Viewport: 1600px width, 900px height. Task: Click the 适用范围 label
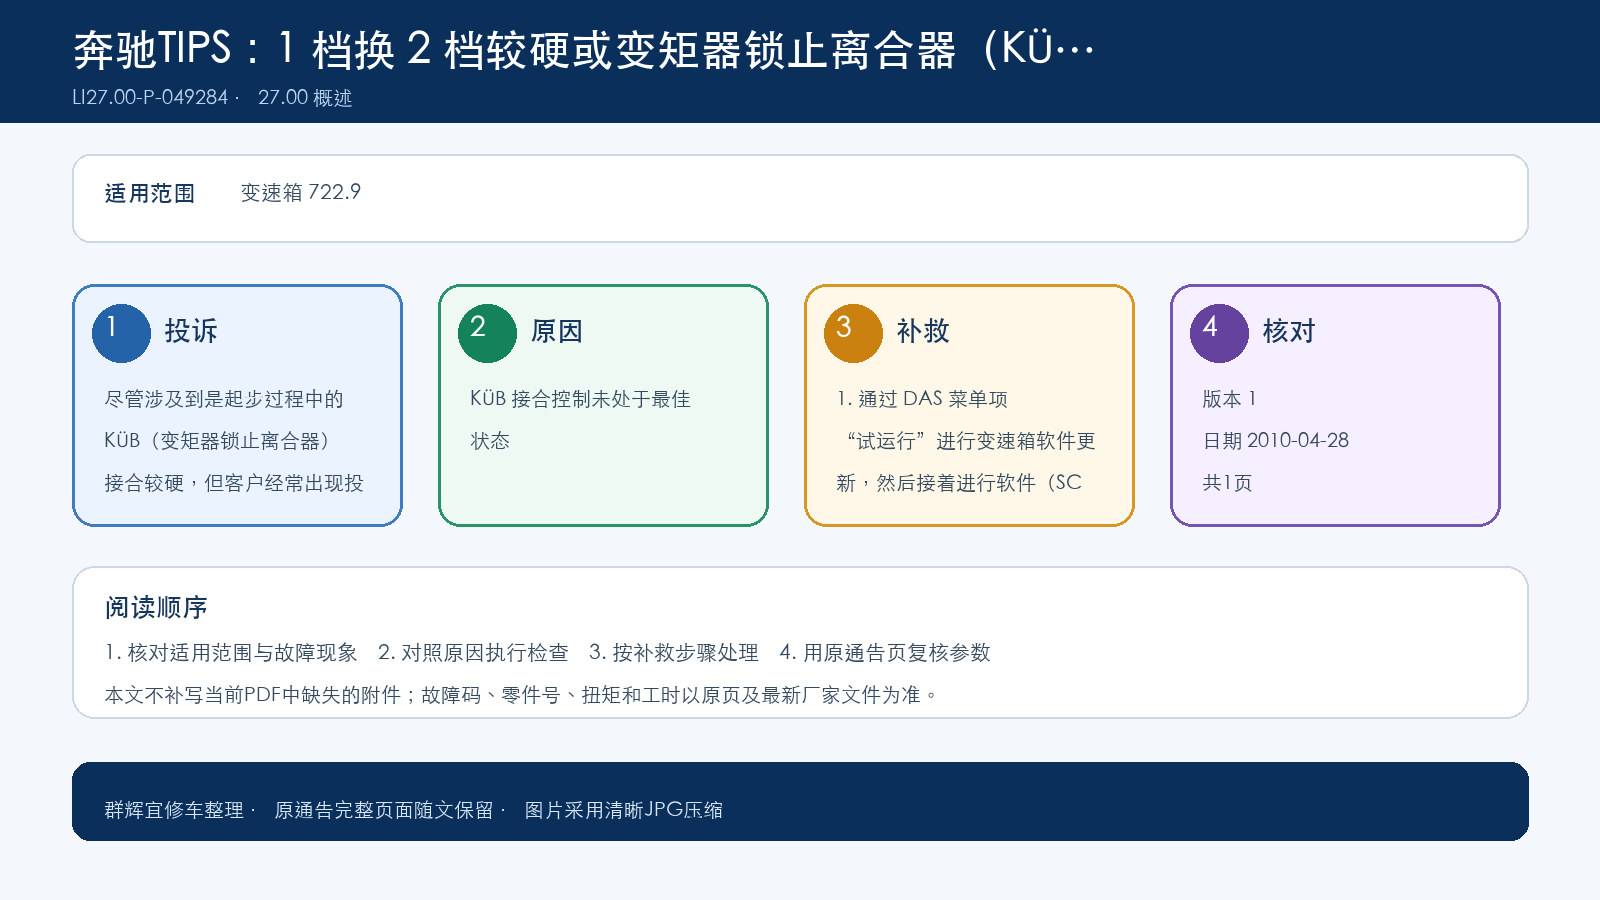tap(150, 193)
